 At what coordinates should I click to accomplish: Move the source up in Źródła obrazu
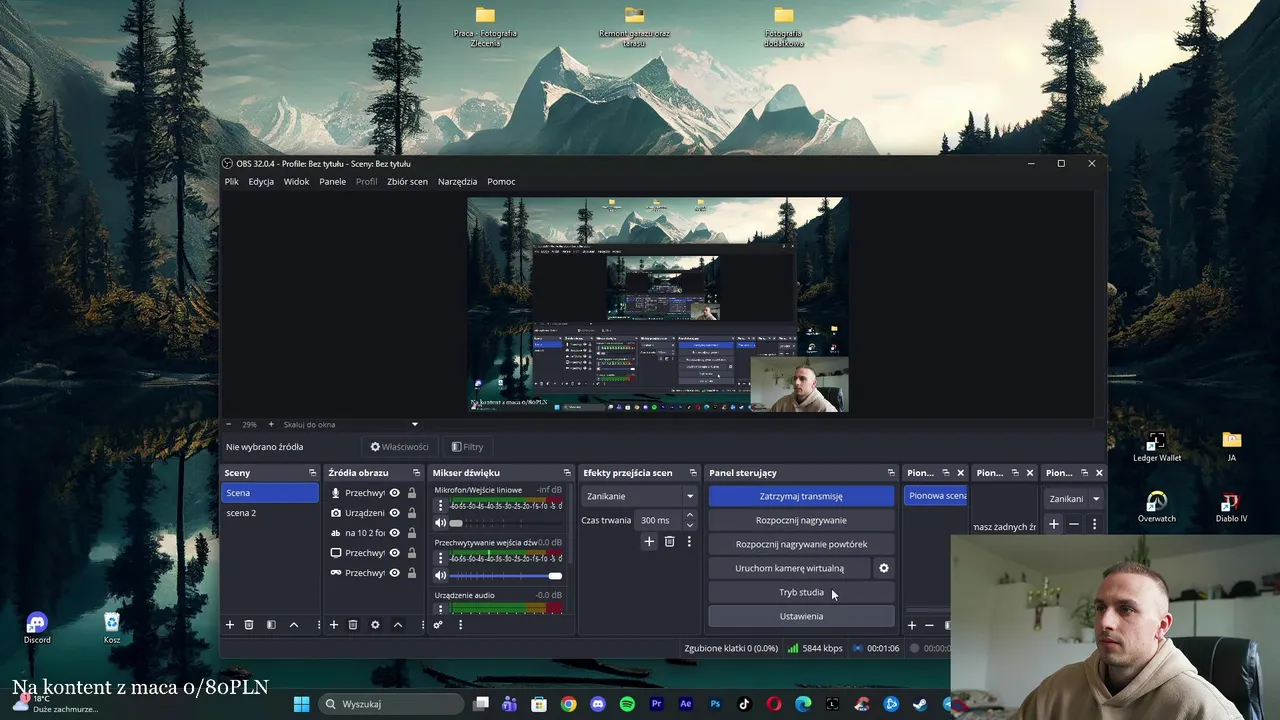pyautogui.click(x=398, y=625)
